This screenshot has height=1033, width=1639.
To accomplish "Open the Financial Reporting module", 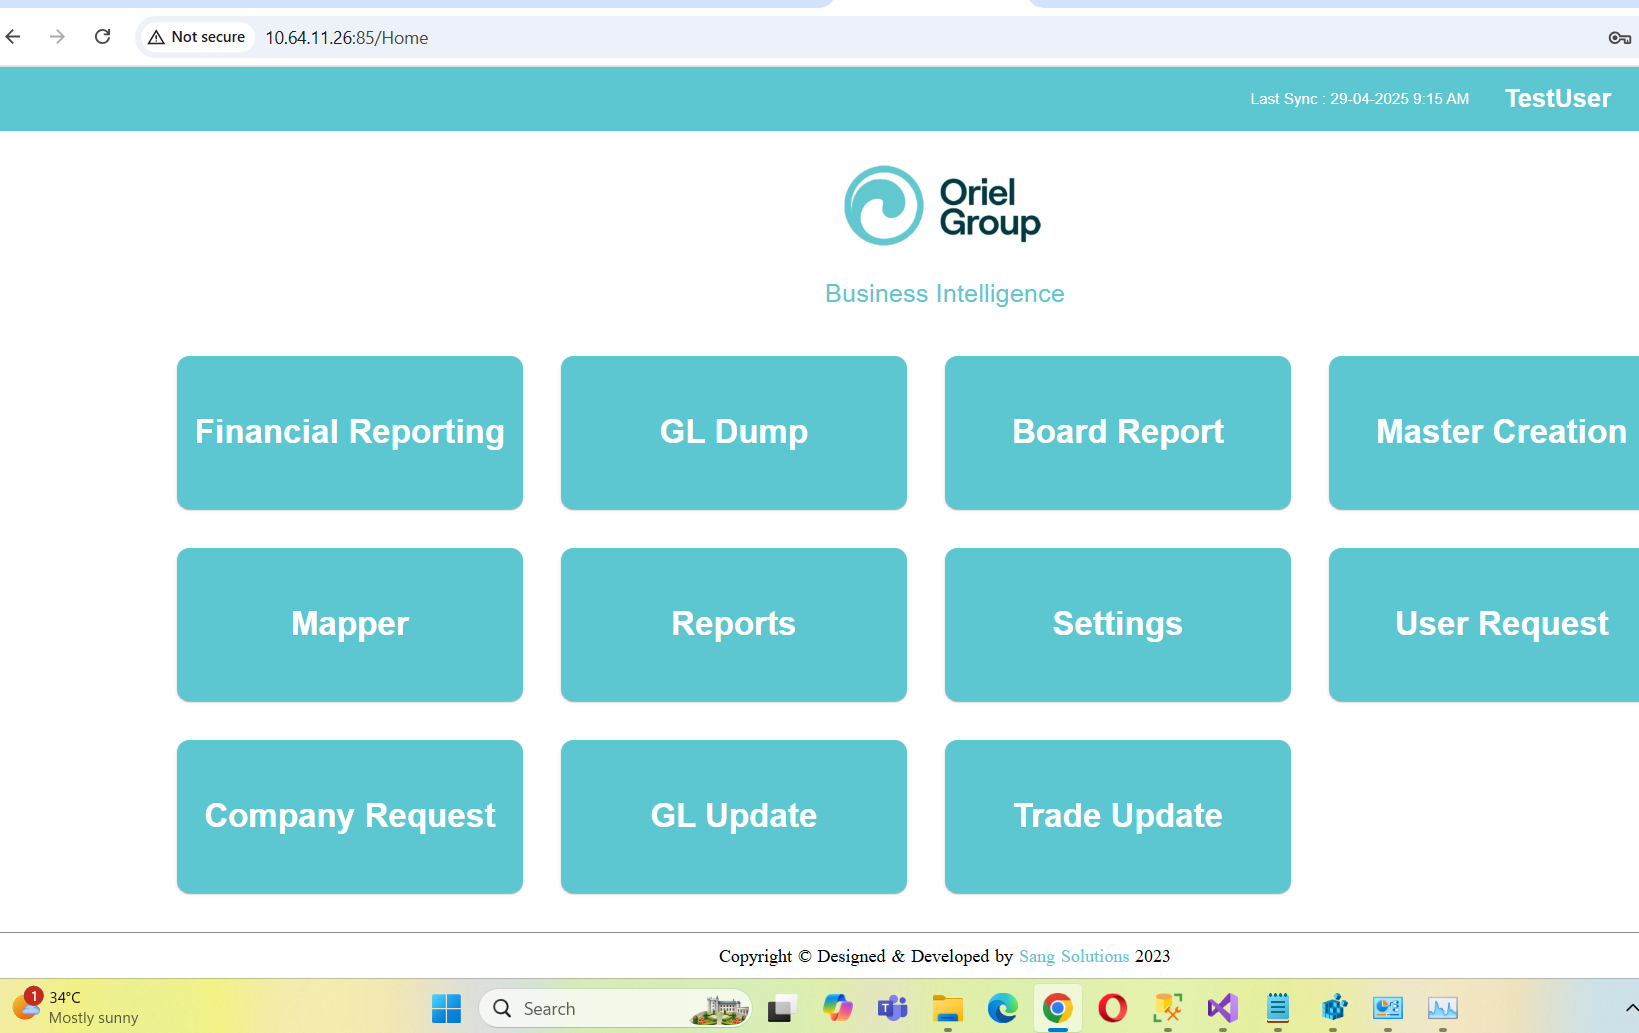I will point(350,433).
